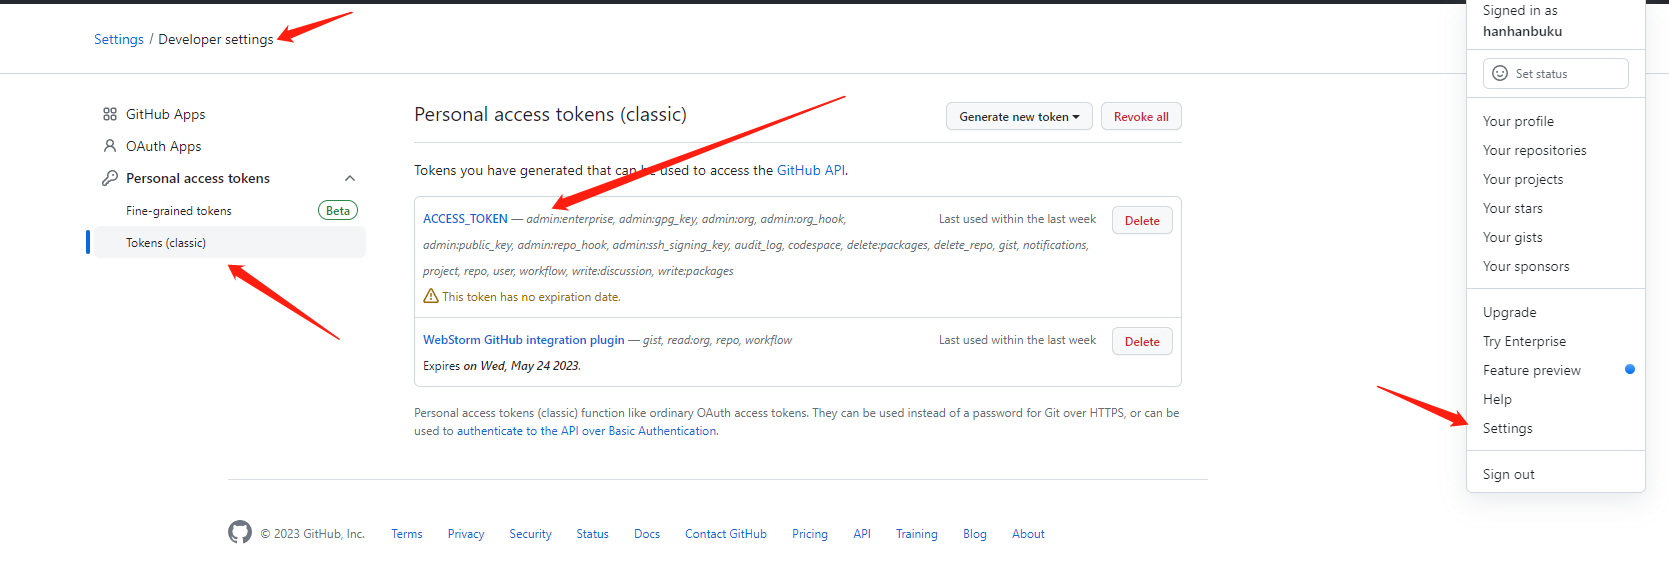Image resolution: width=1669 pixels, height=579 pixels.
Task: Click Sign out in the user menu
Action: click(1508, 474)
